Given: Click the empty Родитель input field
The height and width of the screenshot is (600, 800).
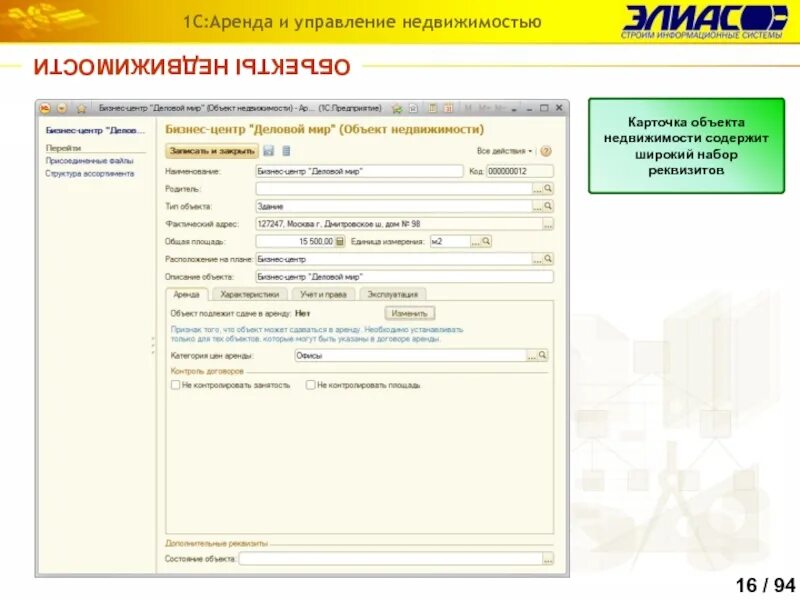Looking at the screenshot, I should coord(394,189).
